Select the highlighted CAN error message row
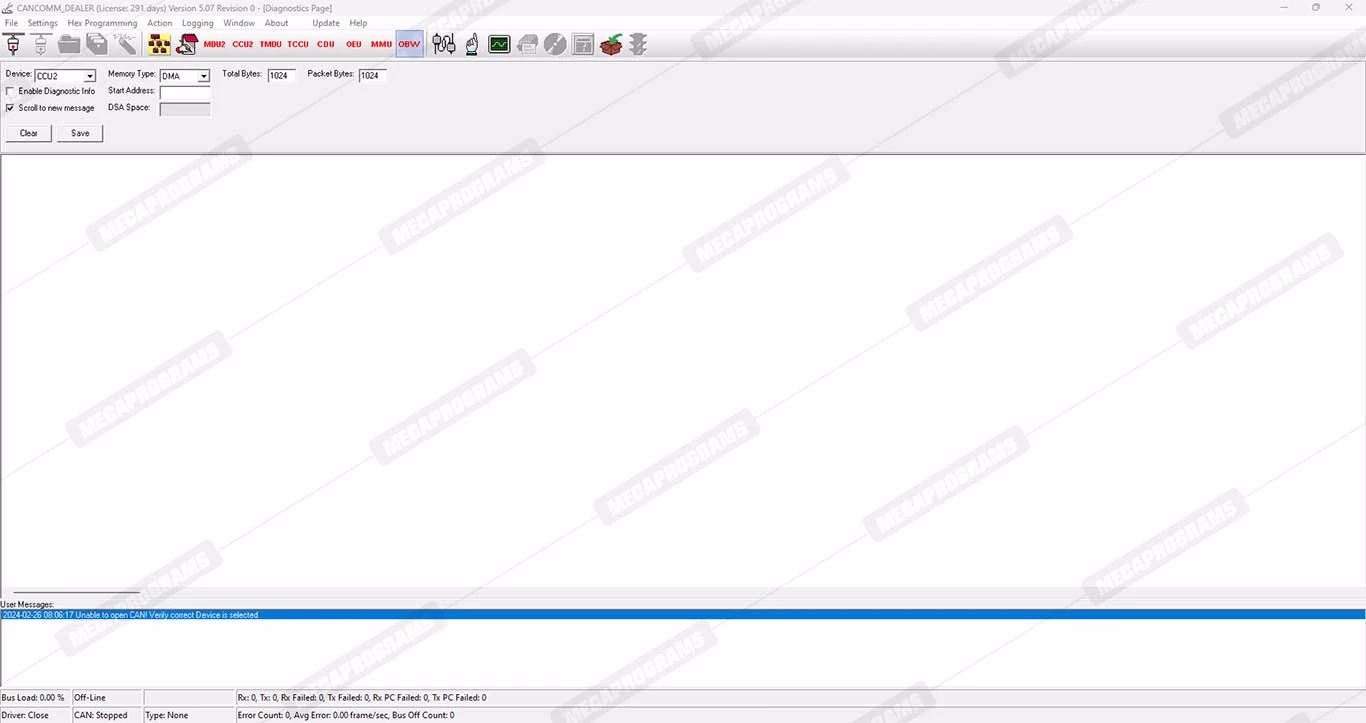 pyautogui.click(x=400, y=615)
